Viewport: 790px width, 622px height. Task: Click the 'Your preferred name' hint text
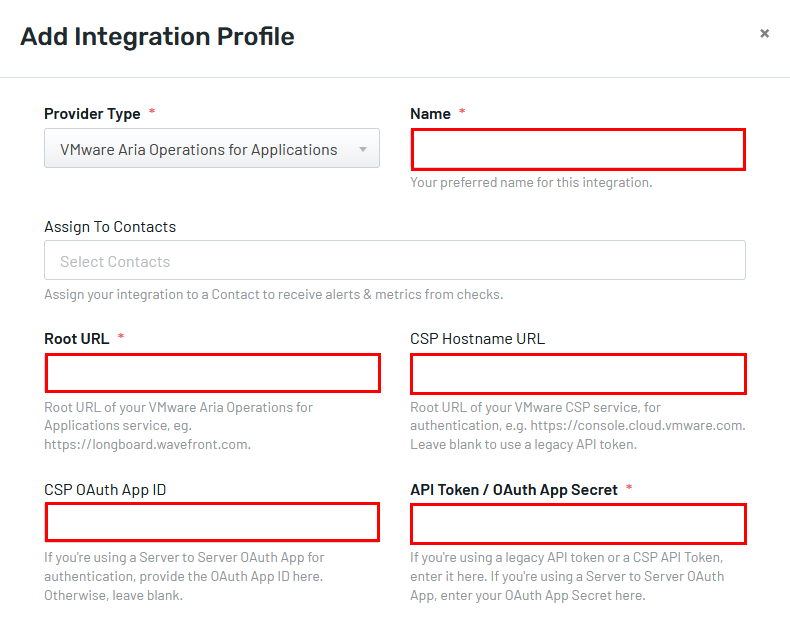[531, 182]
